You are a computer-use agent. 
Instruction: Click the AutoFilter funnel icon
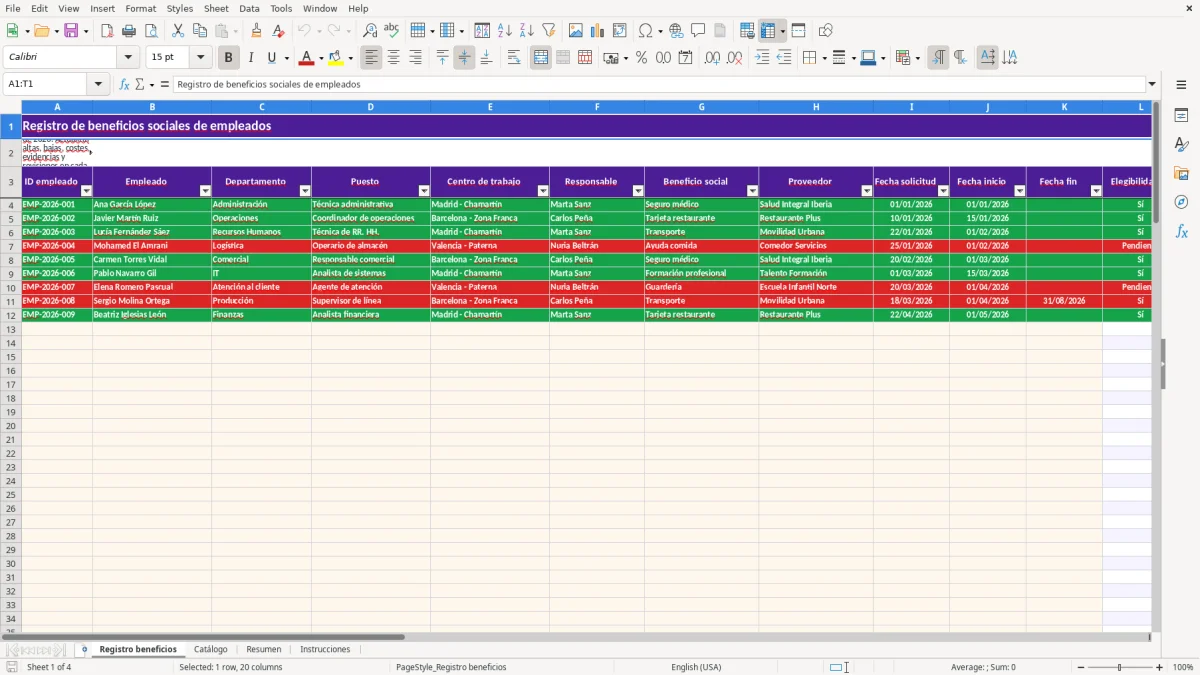point(548,31)
